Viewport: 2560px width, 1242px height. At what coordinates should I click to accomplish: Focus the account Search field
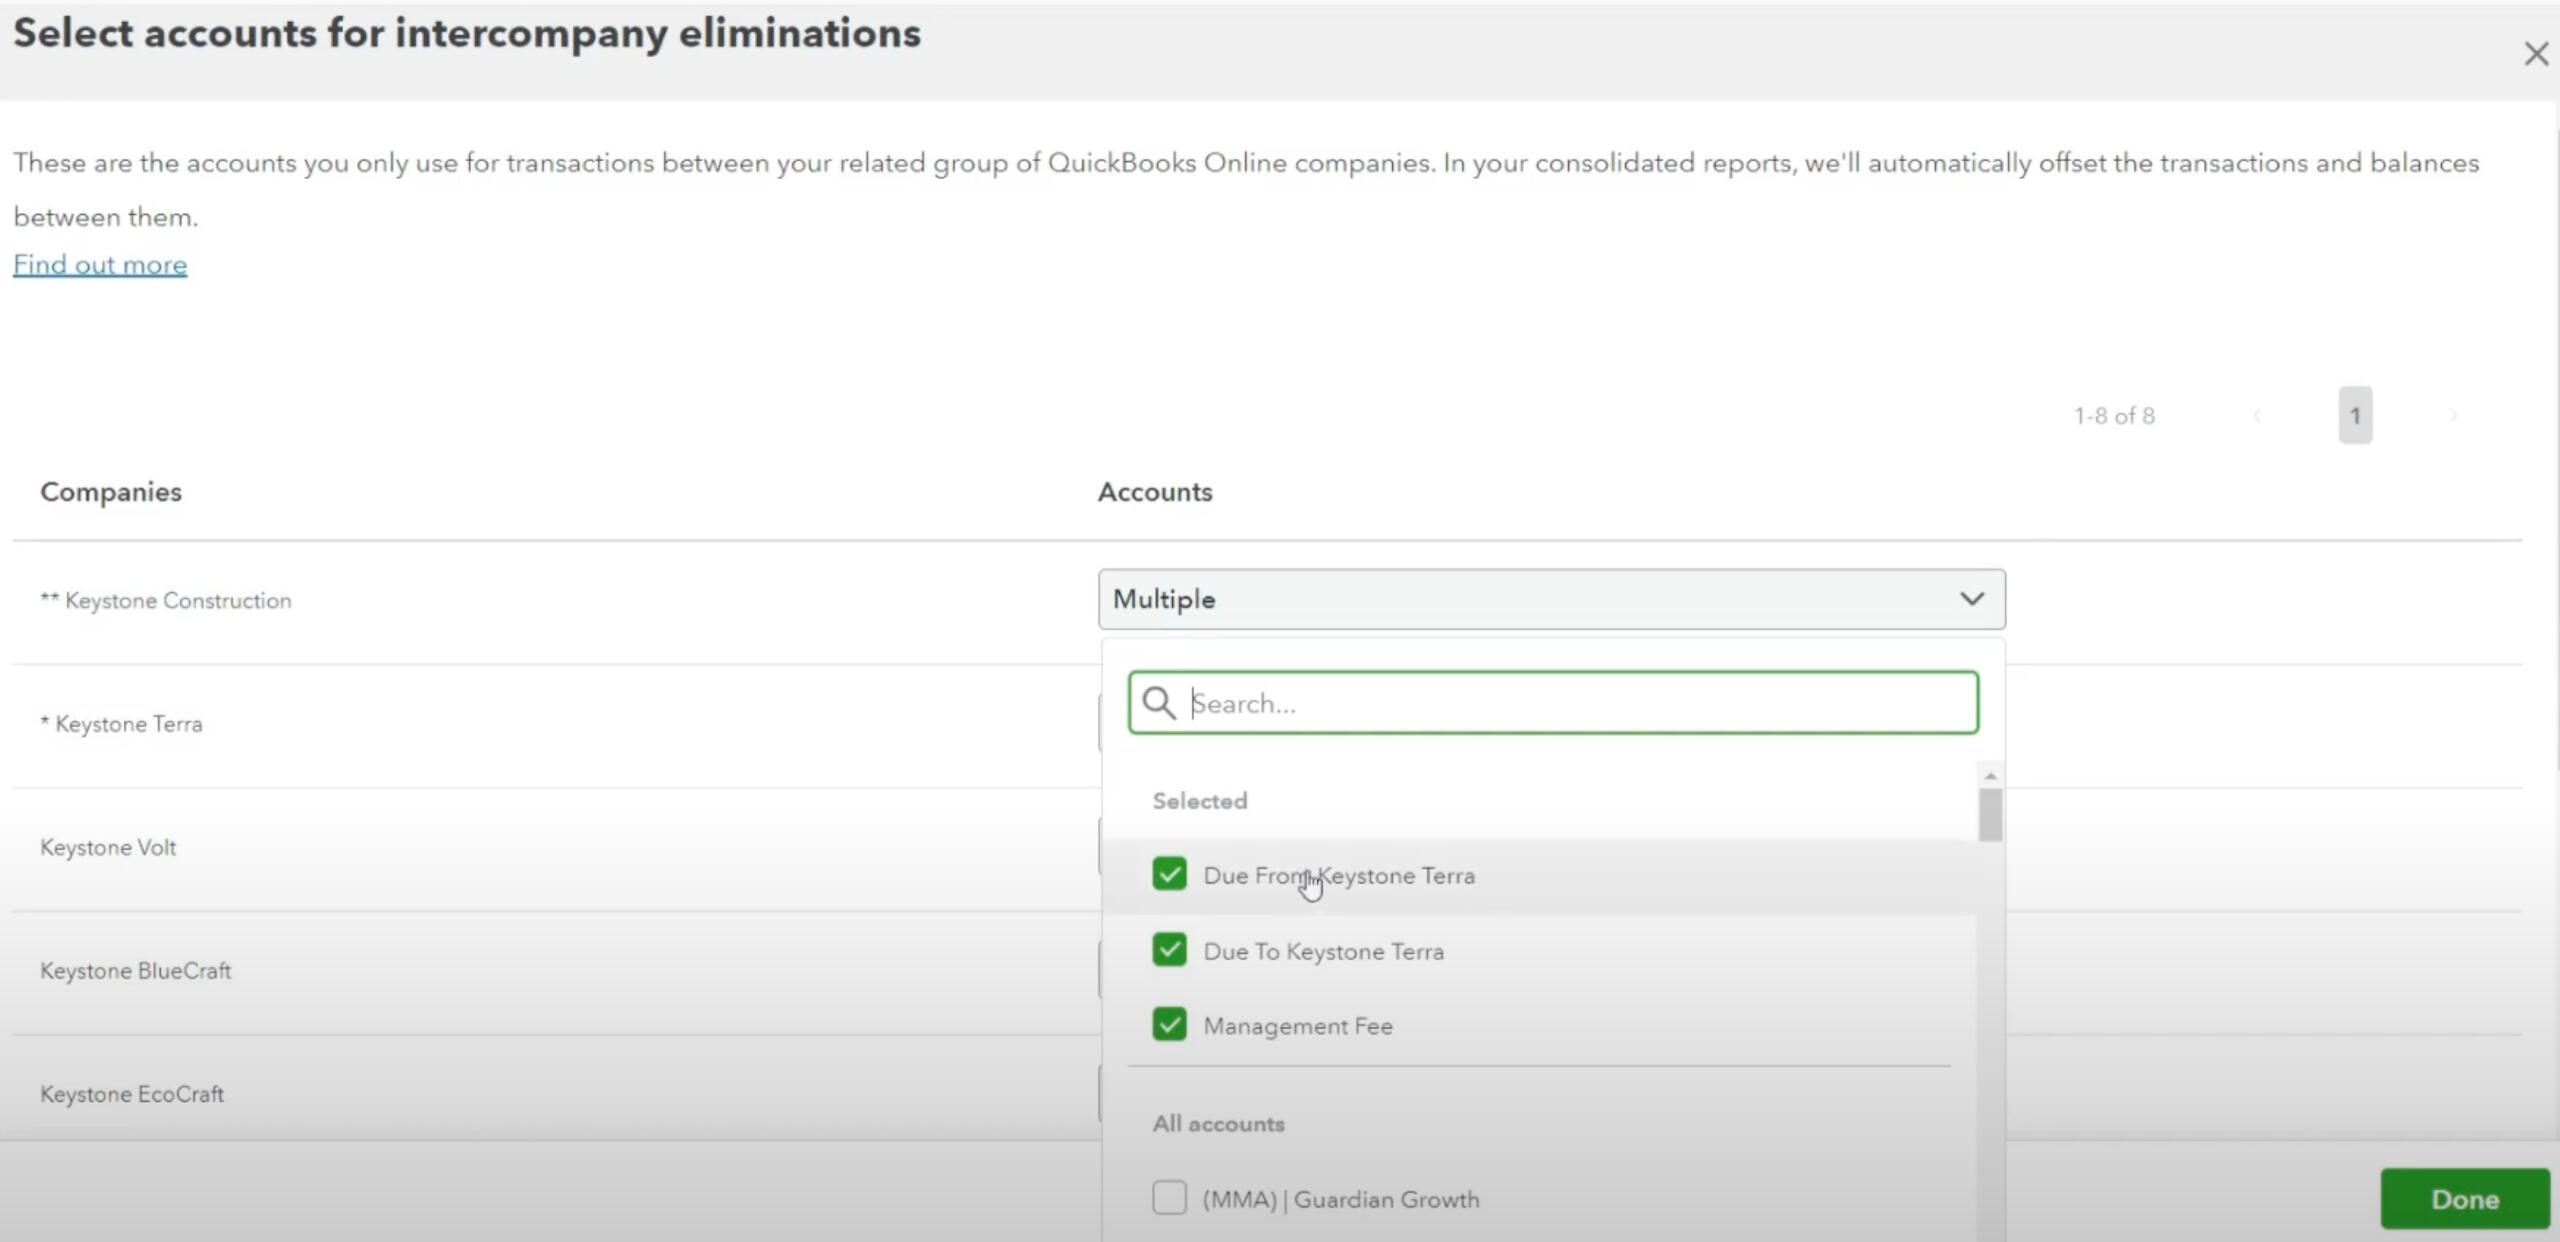point(1580,703)
